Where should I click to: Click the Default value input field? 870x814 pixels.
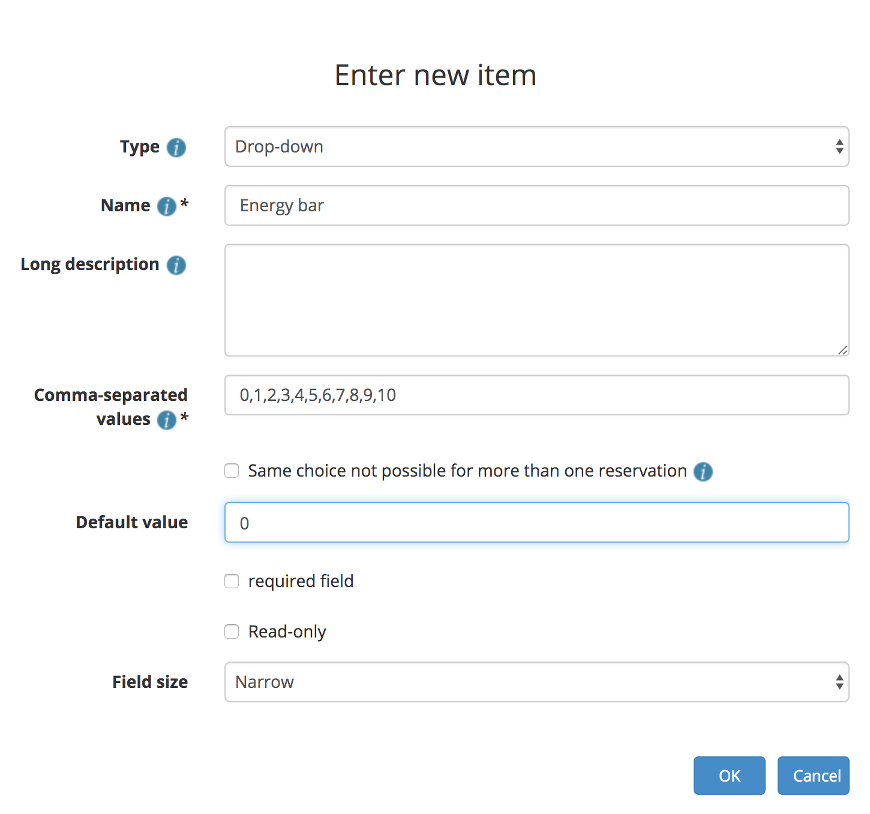(536, 522)
